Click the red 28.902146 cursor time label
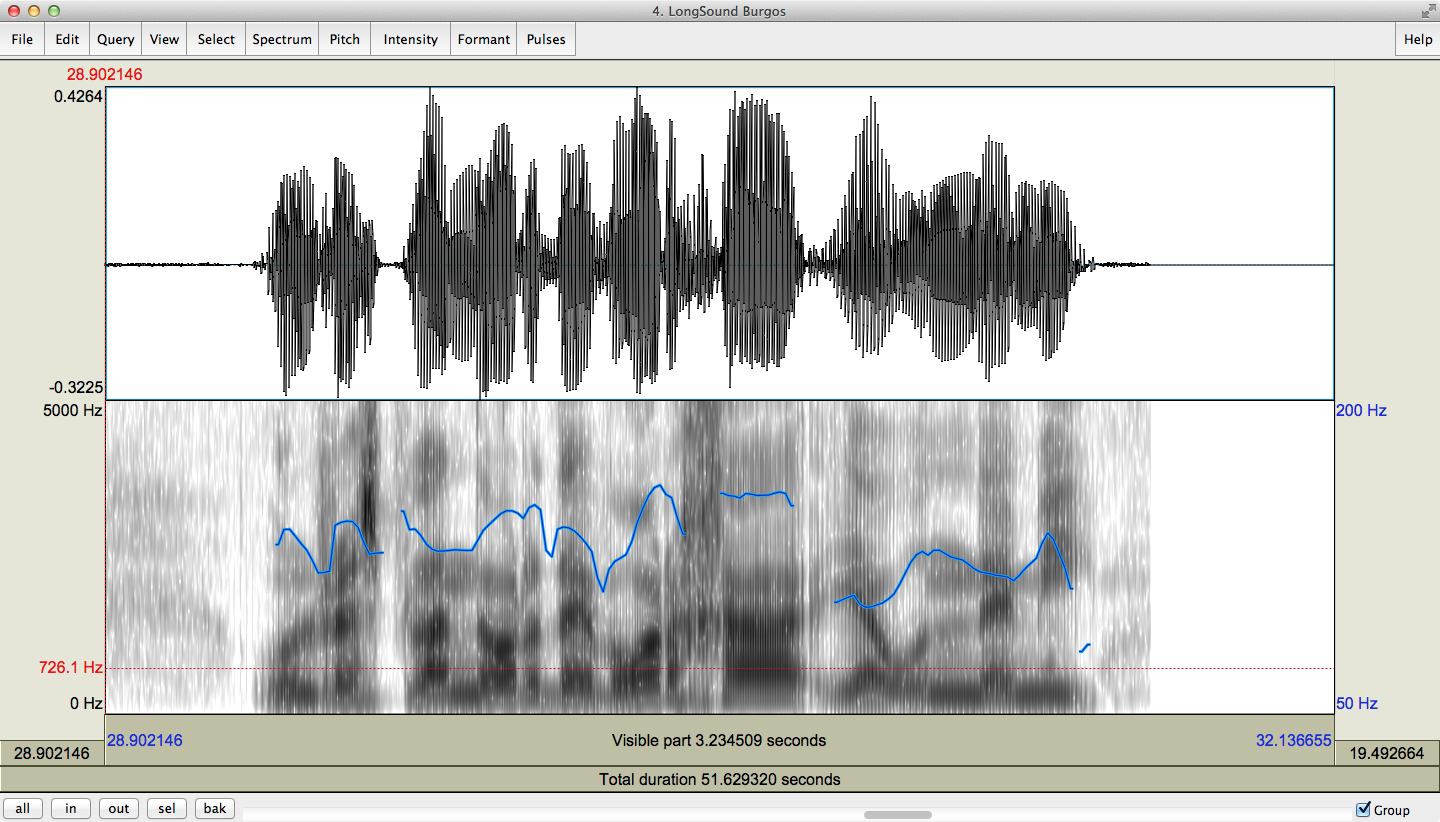 [104, 74]
